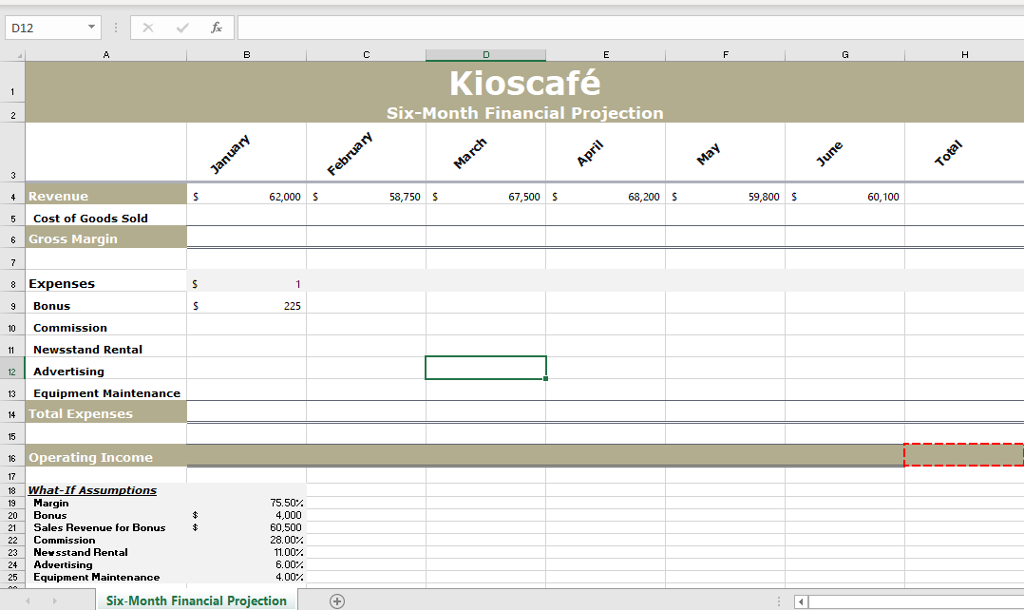The image size is (1024, 610).
Task: Click the Revenue label cell
Action: (106, 195)
